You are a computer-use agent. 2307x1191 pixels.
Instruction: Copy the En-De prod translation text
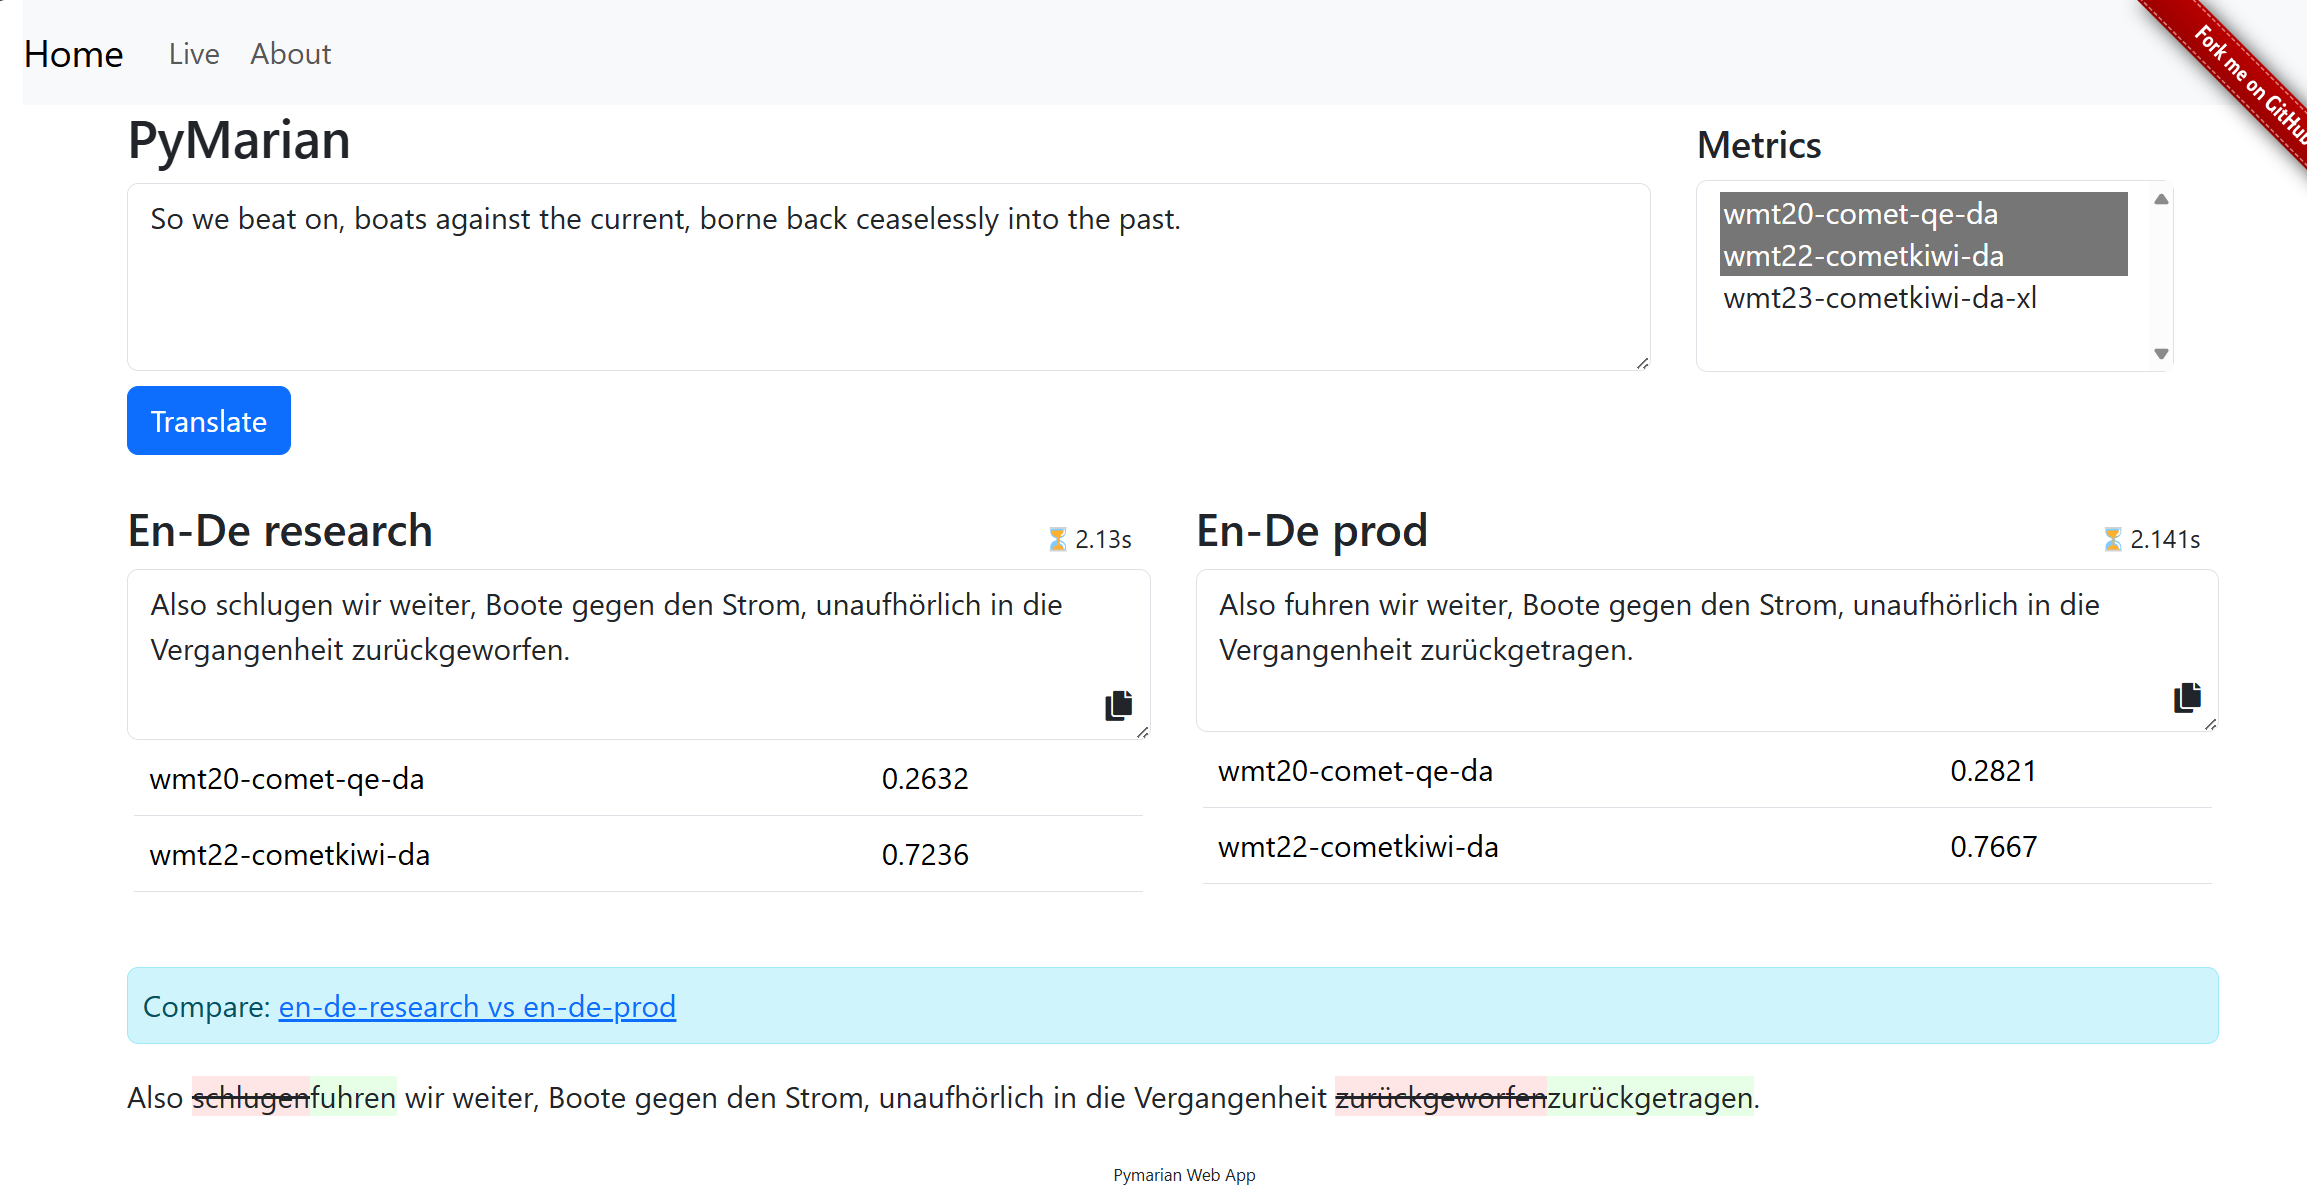pyautogui.click(x=2187, y=697)
